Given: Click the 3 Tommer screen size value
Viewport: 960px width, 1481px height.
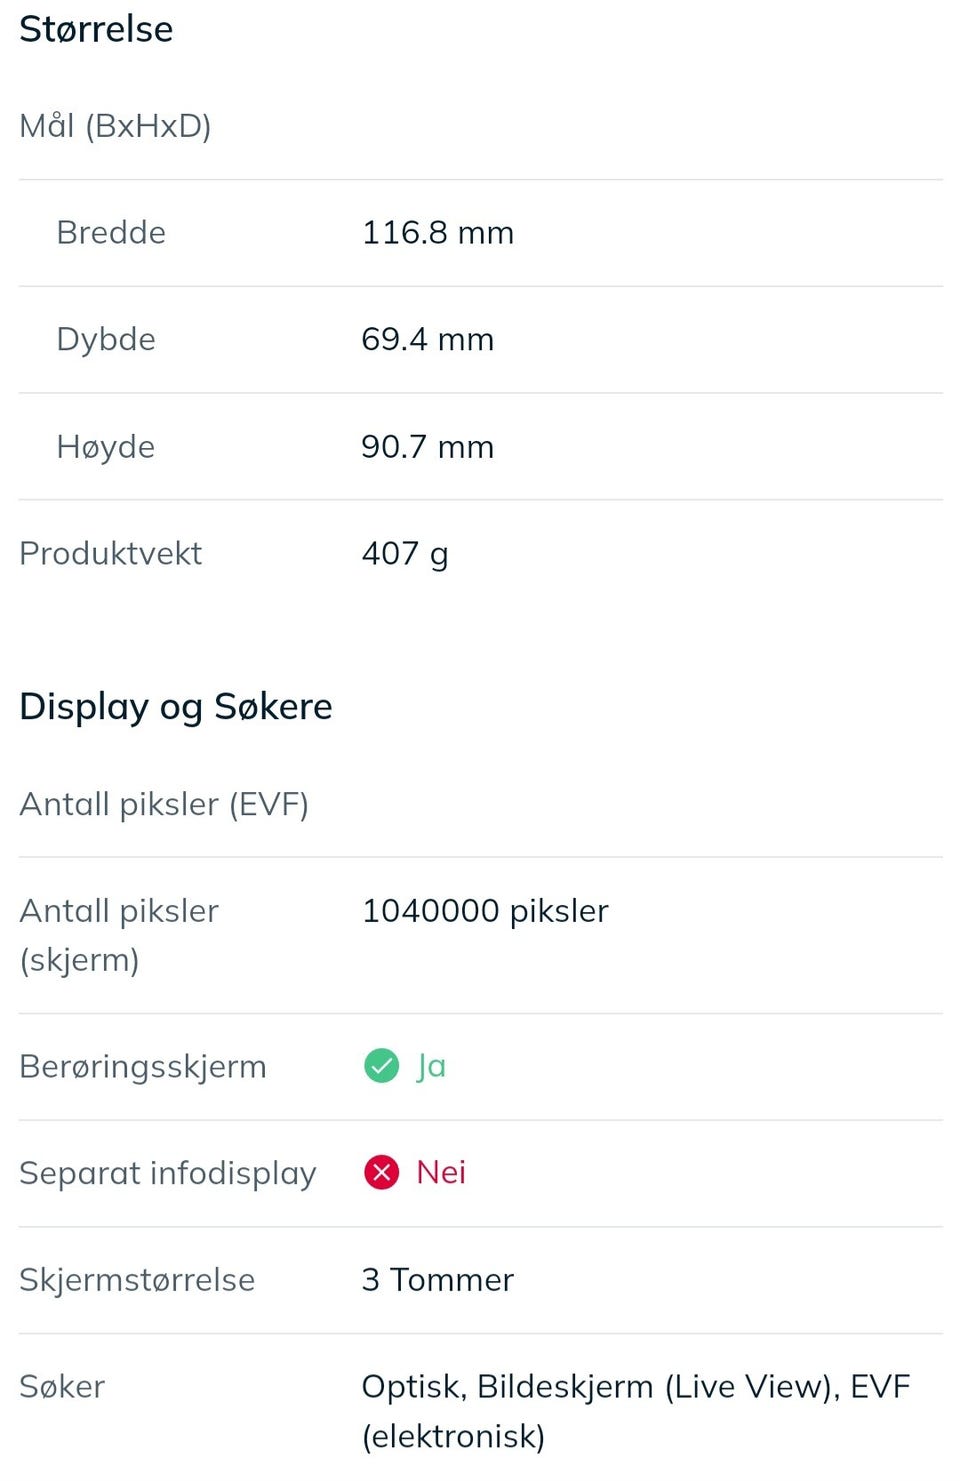Looking at the screenshot, I should coord(437,1279).
